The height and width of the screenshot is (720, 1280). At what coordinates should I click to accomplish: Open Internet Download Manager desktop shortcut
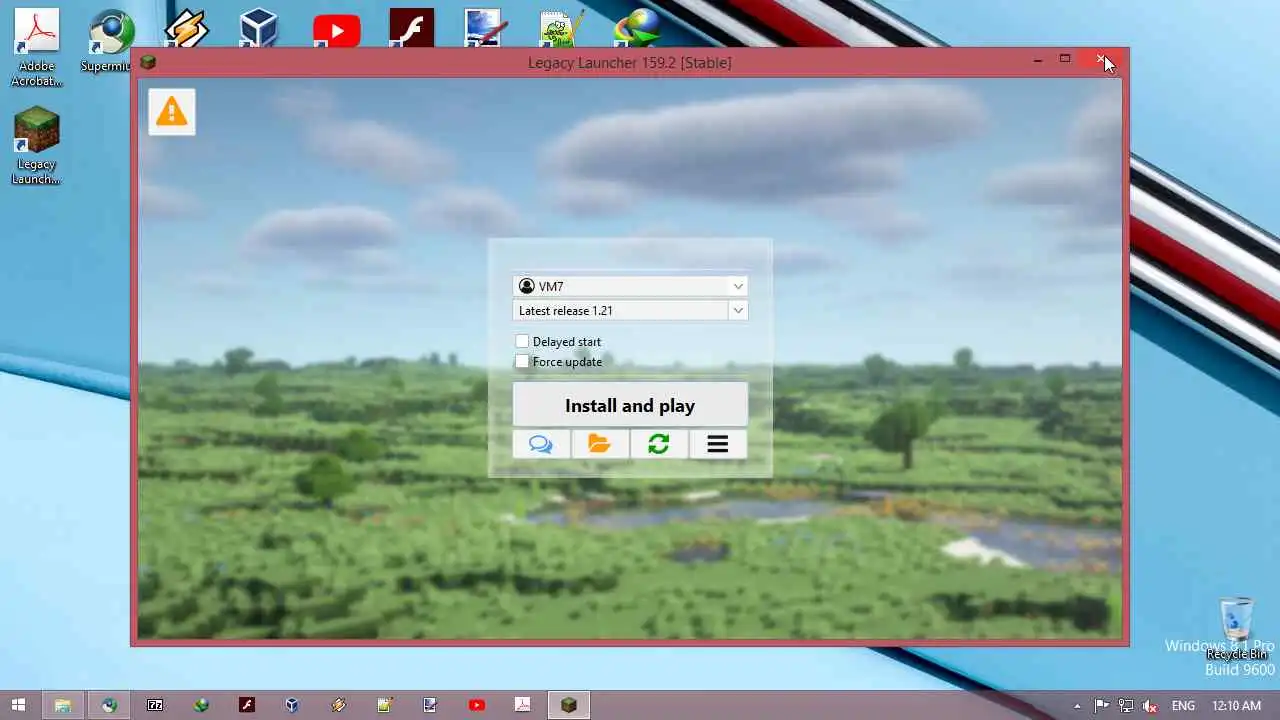(x=637, y=29)
